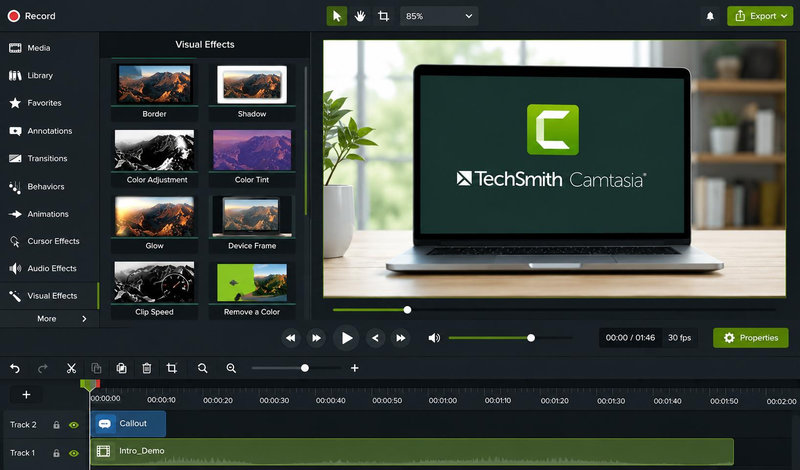Click the fast-forward playback button
This screenshot has width=800, height=470.
click(316, 338)
